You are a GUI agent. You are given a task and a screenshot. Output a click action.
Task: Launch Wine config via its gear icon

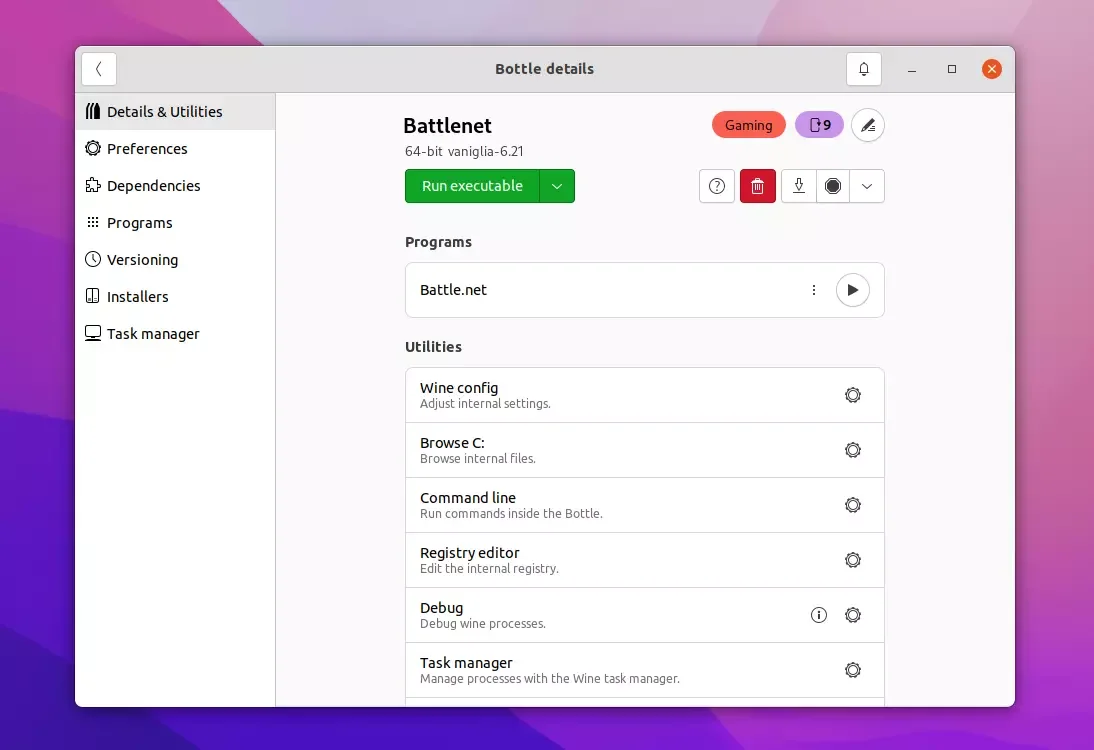pyautogui.click(x=853, y=395)
